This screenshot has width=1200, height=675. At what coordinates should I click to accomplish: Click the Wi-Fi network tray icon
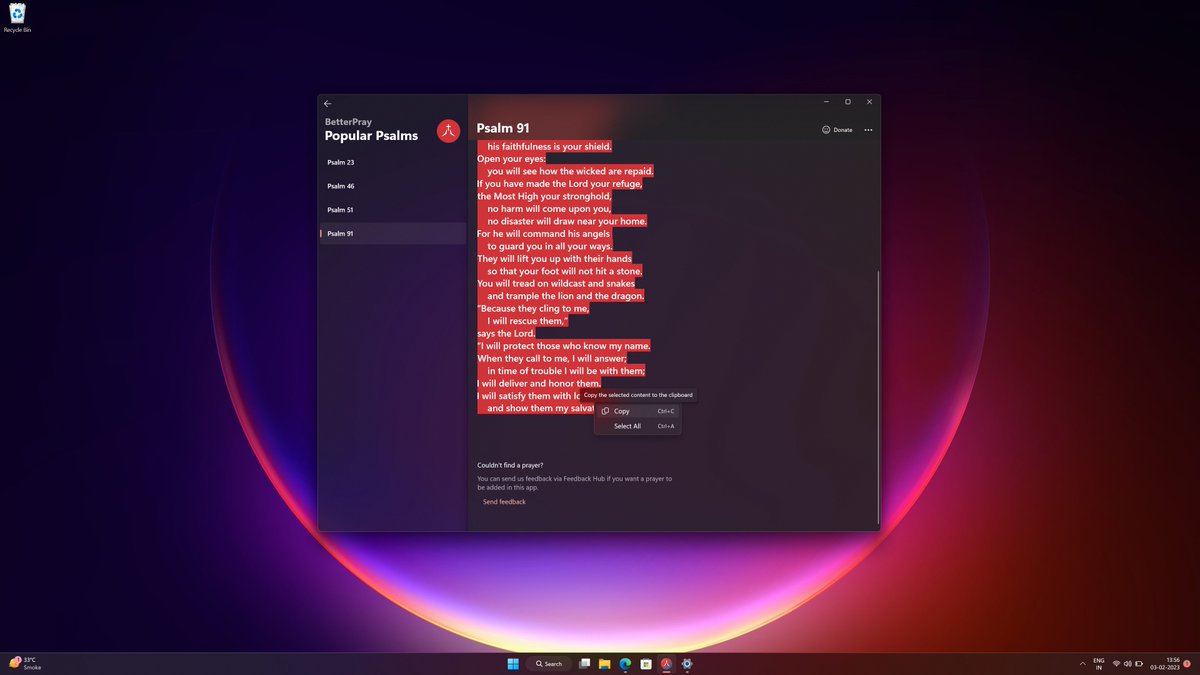coord(1116,663)
